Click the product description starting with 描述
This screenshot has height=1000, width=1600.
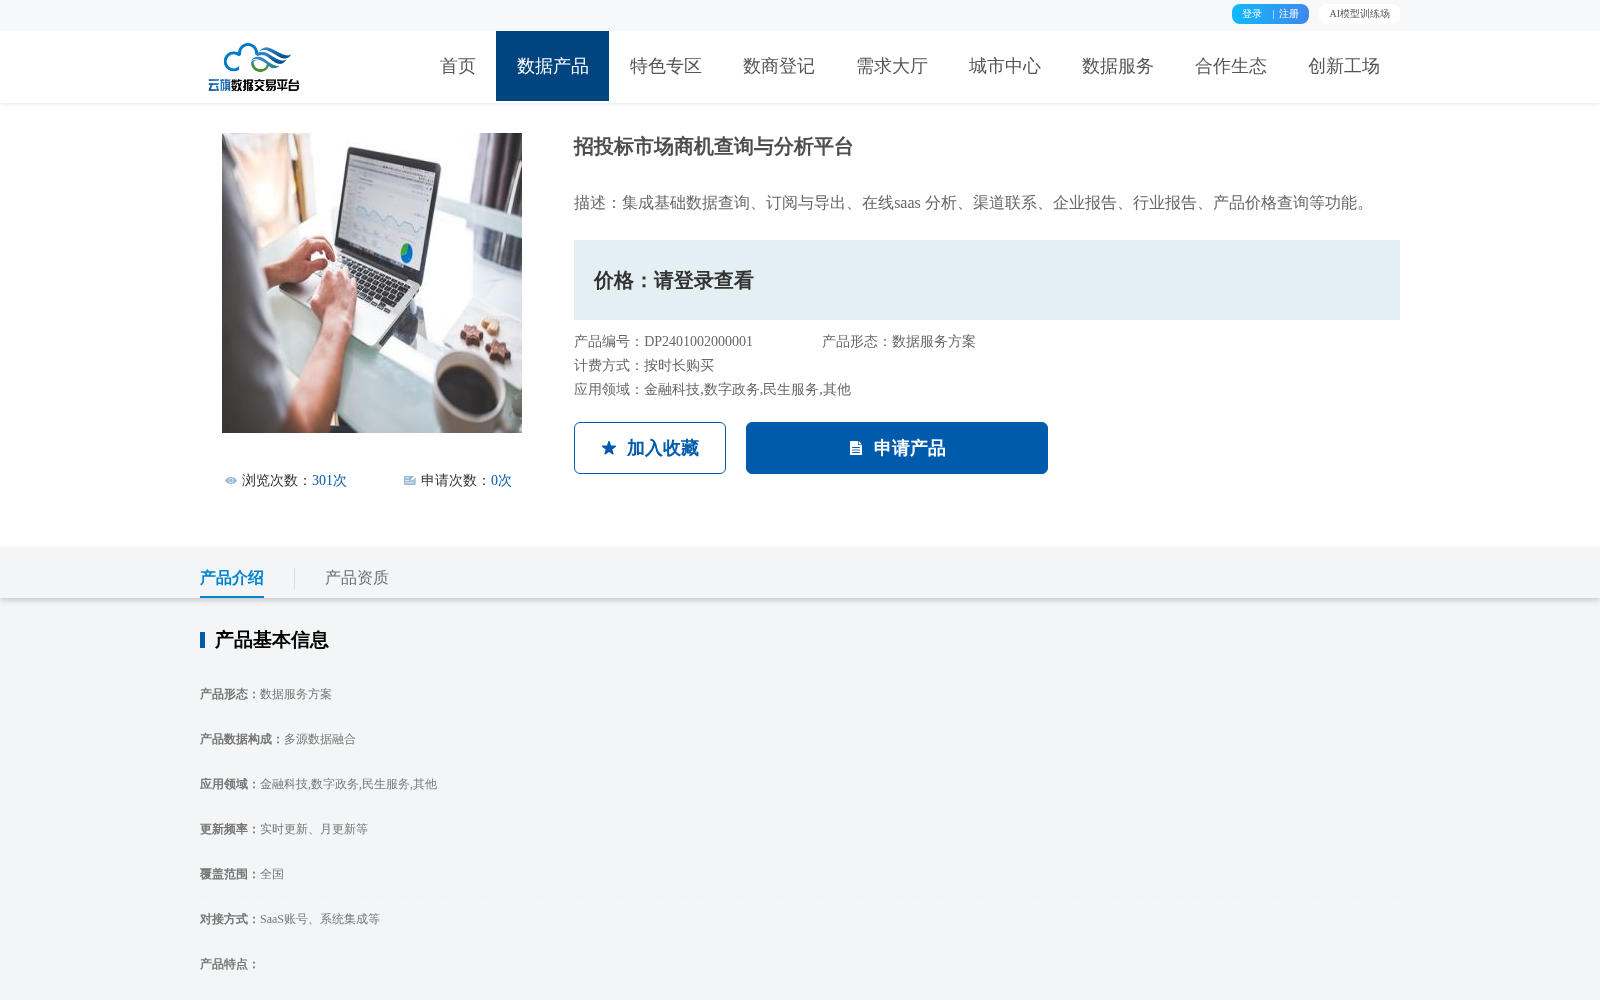[x=973, y=203]
